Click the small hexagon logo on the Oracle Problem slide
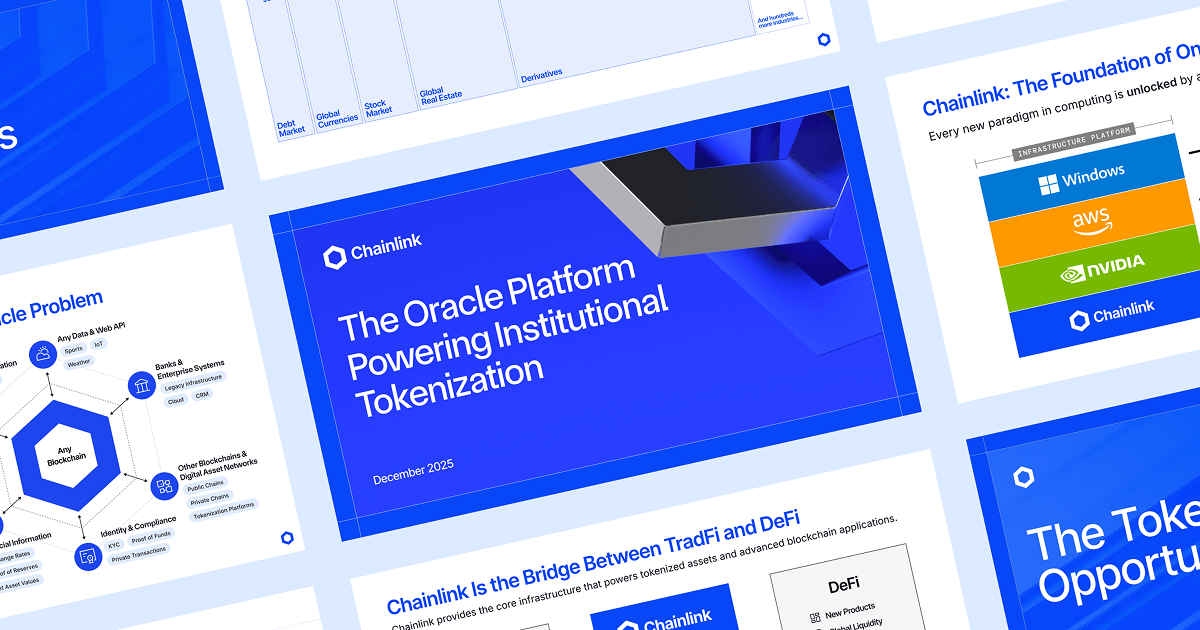 click(288, 539)
